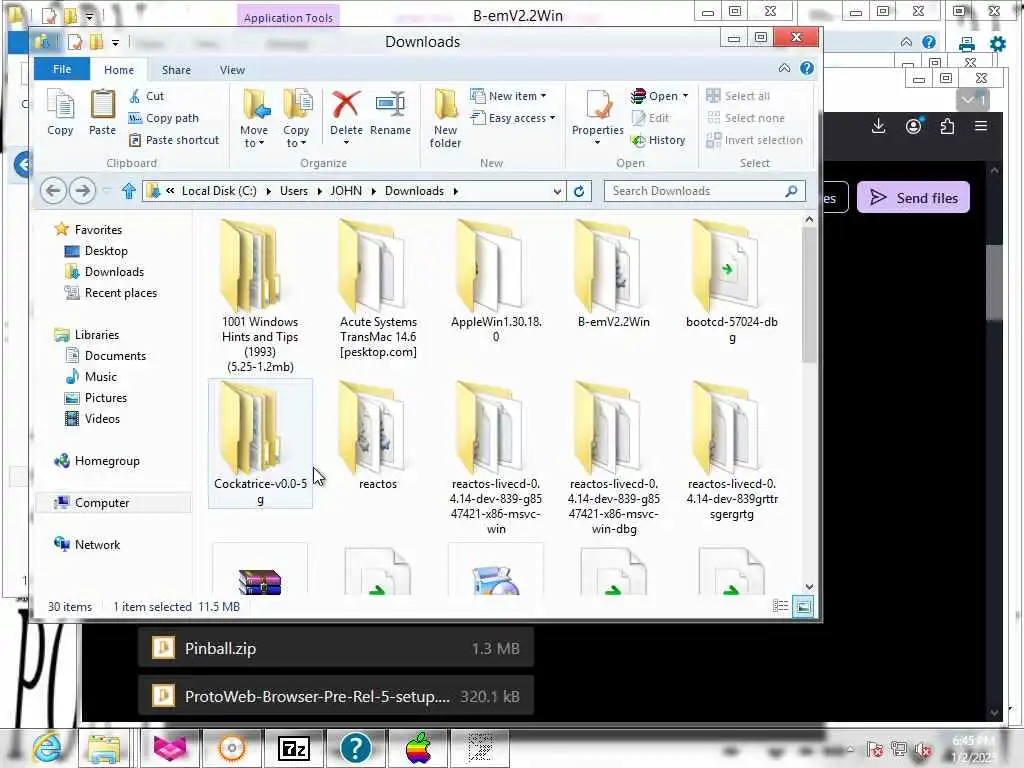Expand the address bar history dropdown
The height and width of the screenshot is (768, 1024).
[x=557, y=191]
